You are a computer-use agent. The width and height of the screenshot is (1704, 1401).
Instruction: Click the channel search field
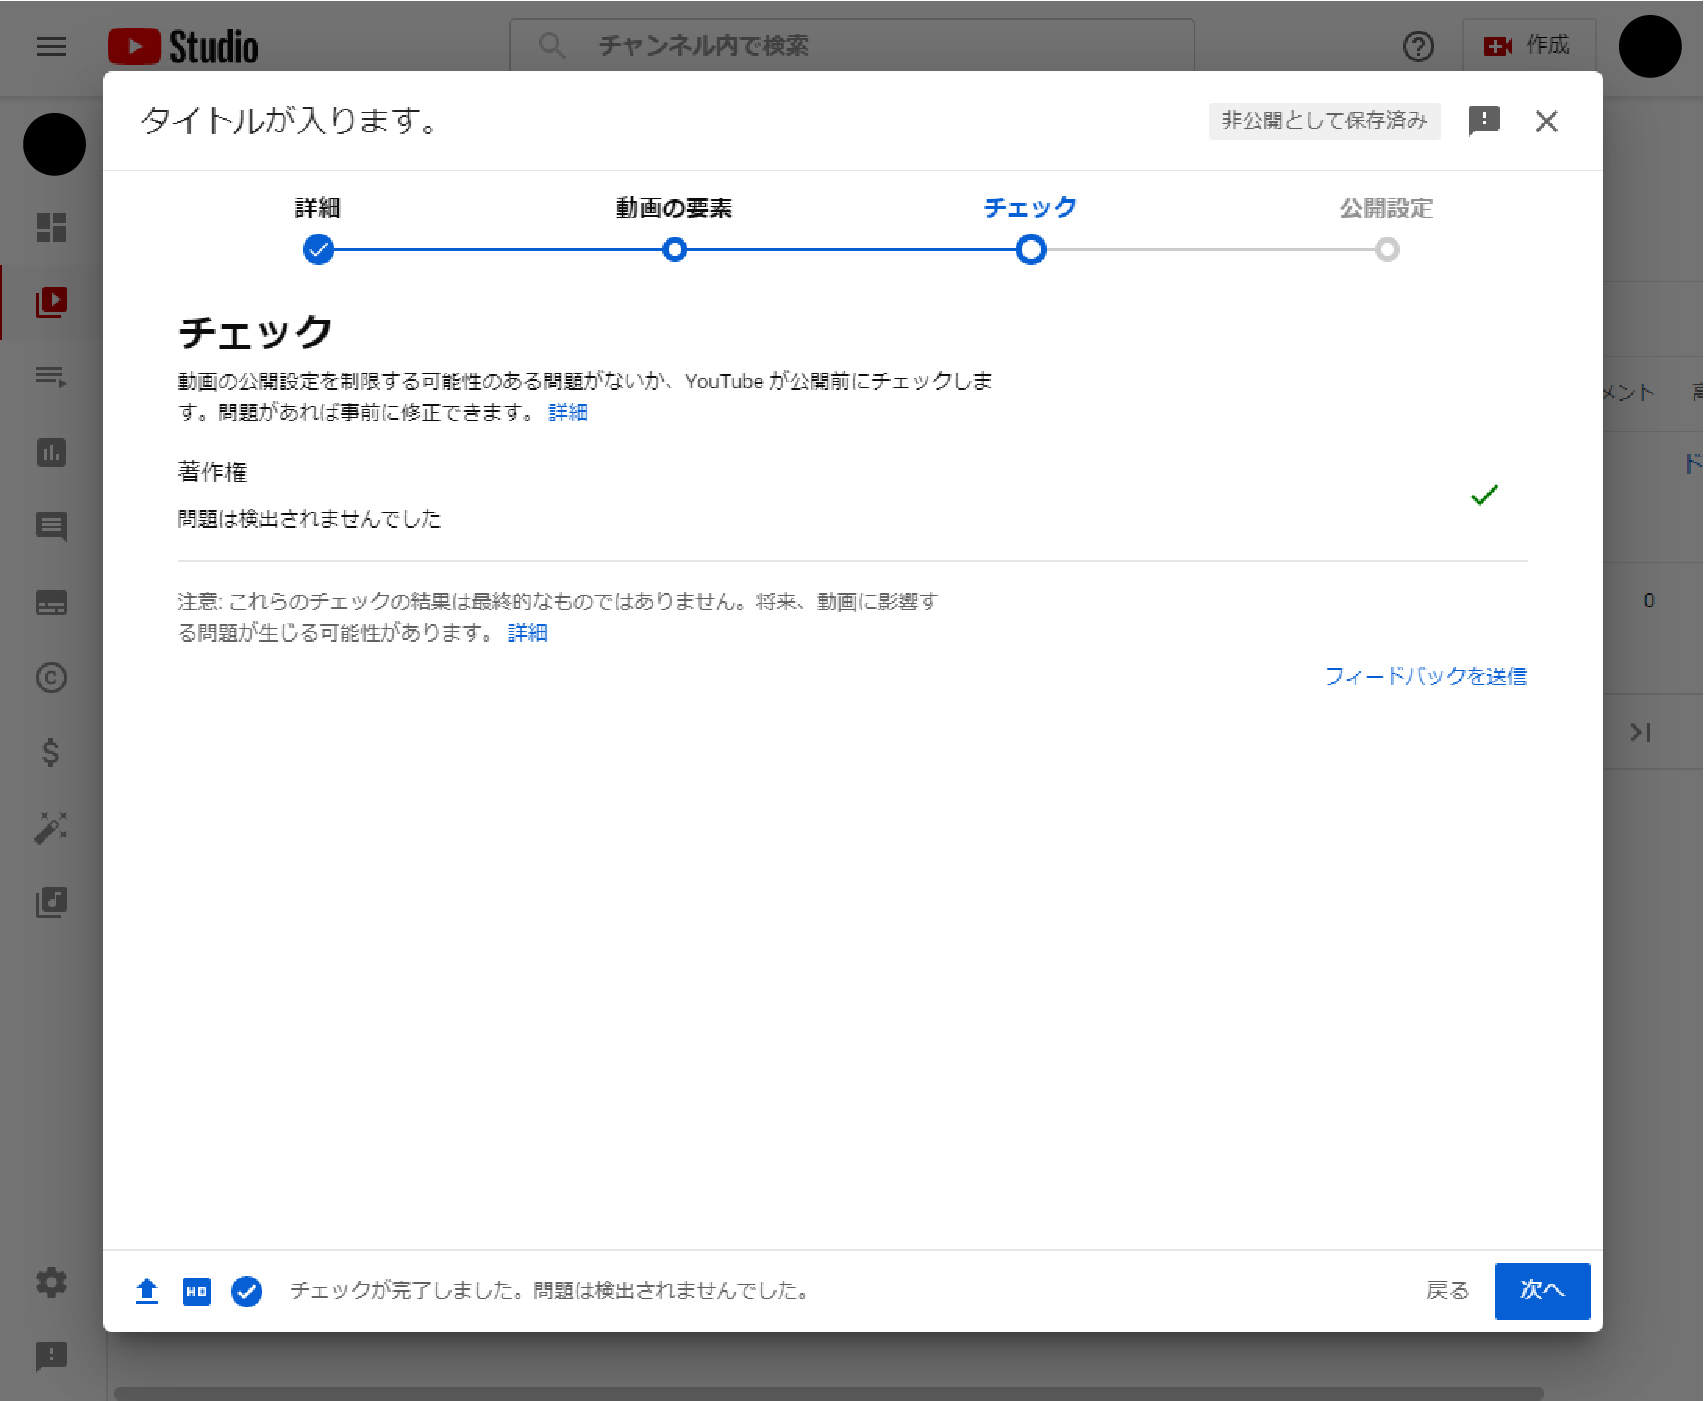point(850,46)
